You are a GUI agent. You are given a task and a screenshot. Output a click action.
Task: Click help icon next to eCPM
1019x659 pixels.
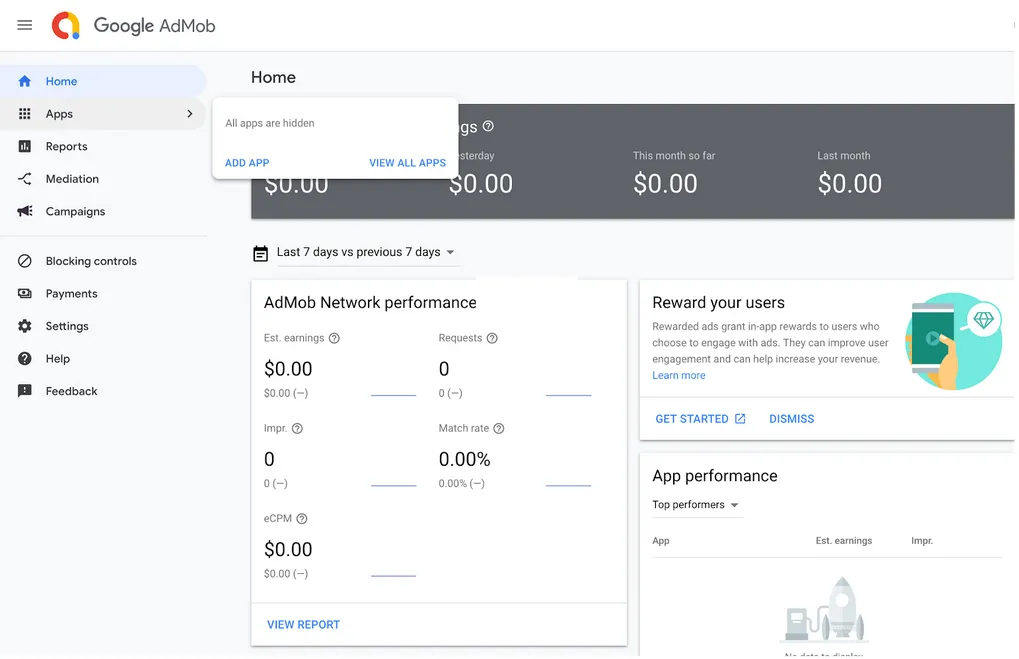point(302,519)
